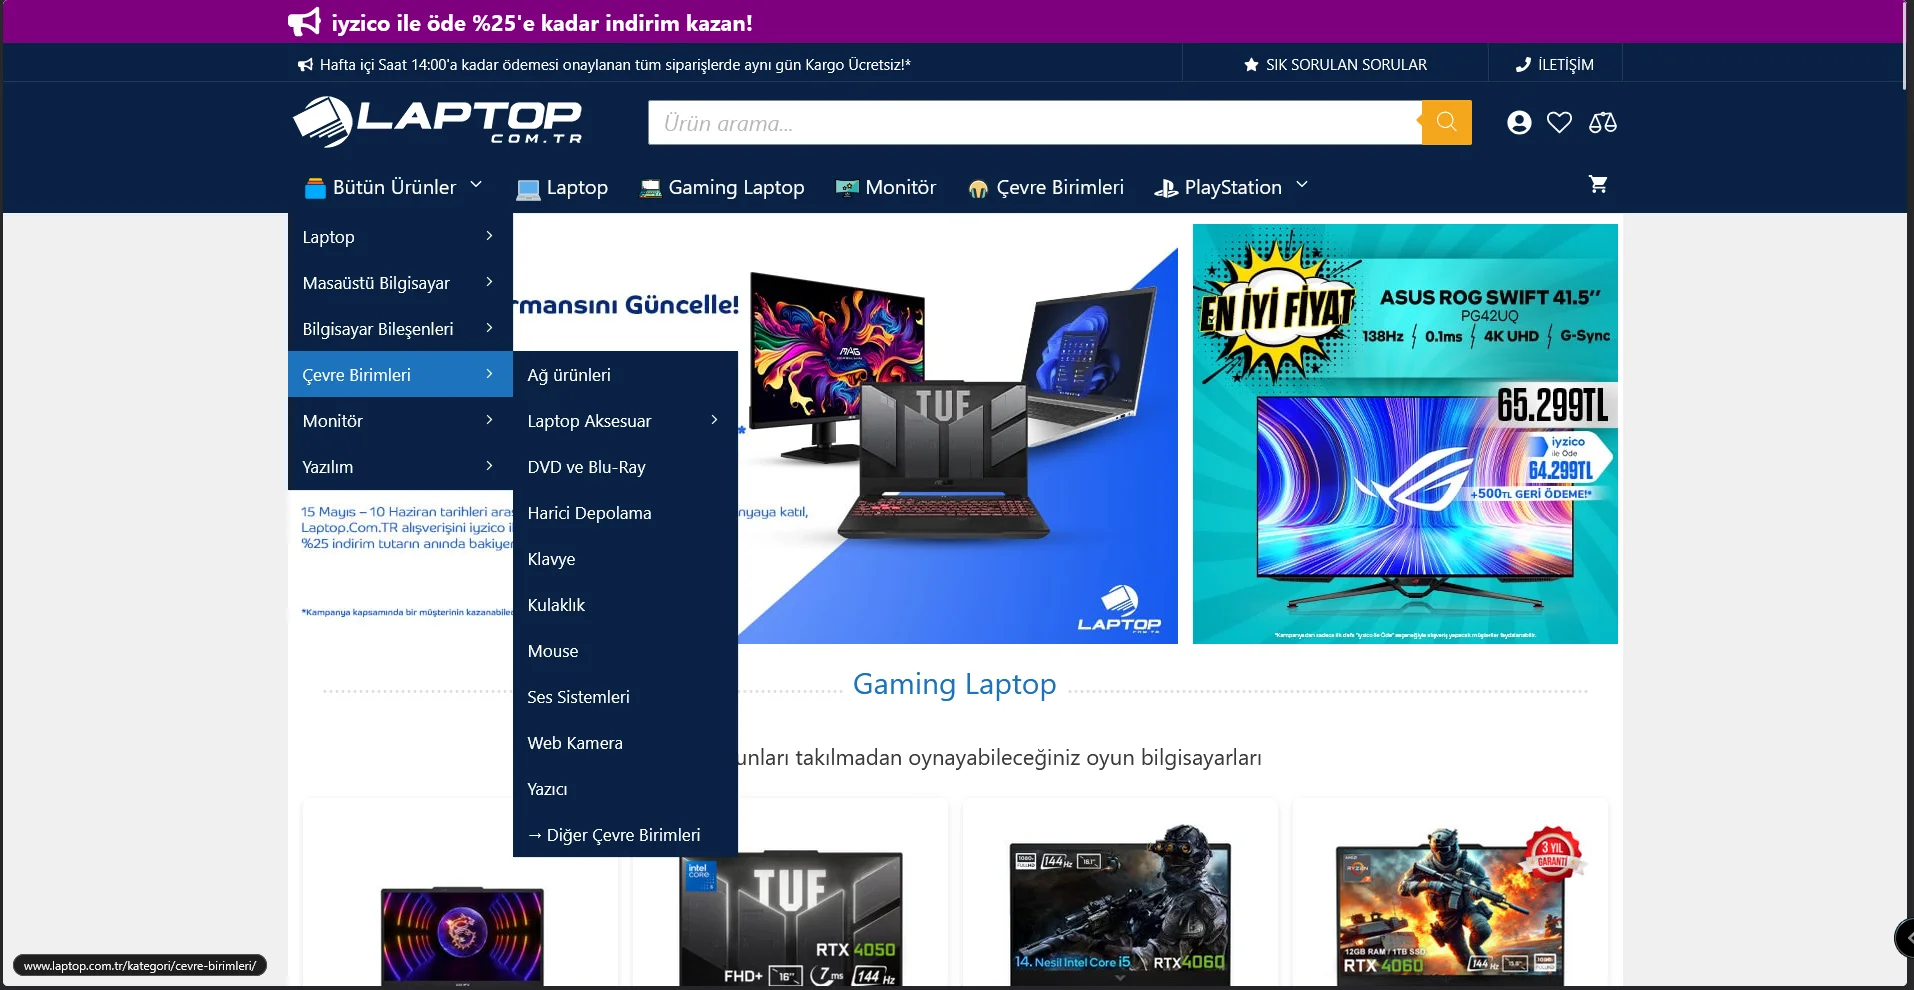Viewport: 1914px width, 990px height.
Task: Click the Çevre Birimleri headphone icon
Action: click(x=979, y=189)
